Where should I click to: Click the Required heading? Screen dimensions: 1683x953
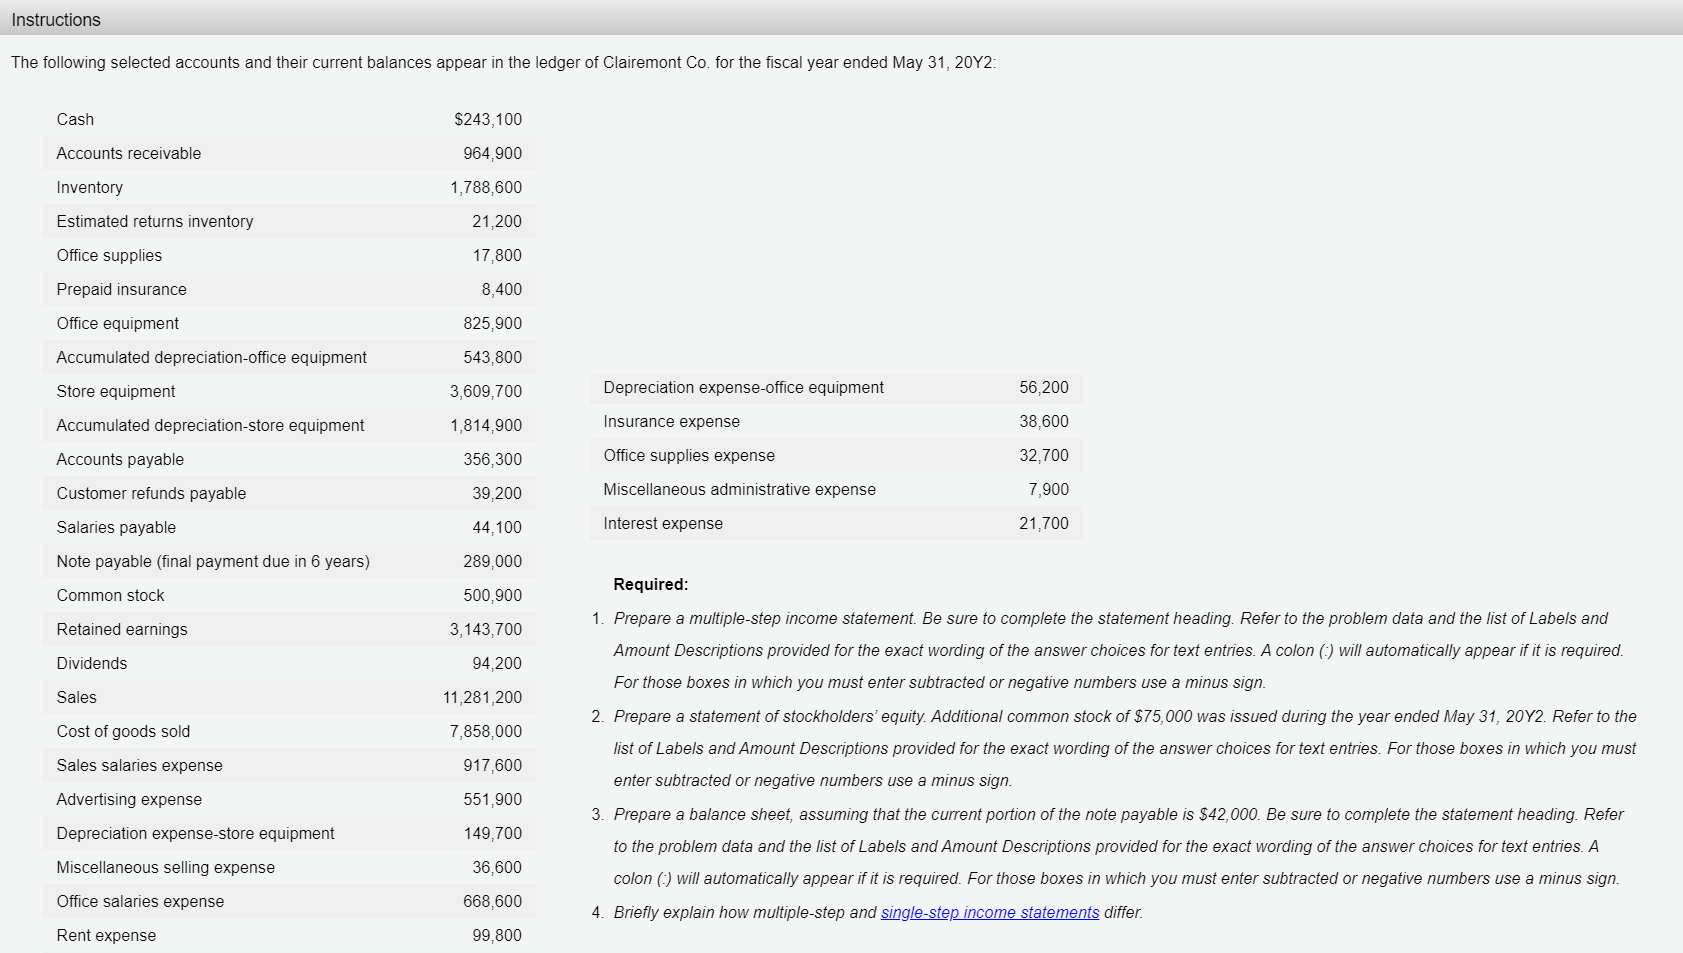pyautogui.click(x=650, y=584)
